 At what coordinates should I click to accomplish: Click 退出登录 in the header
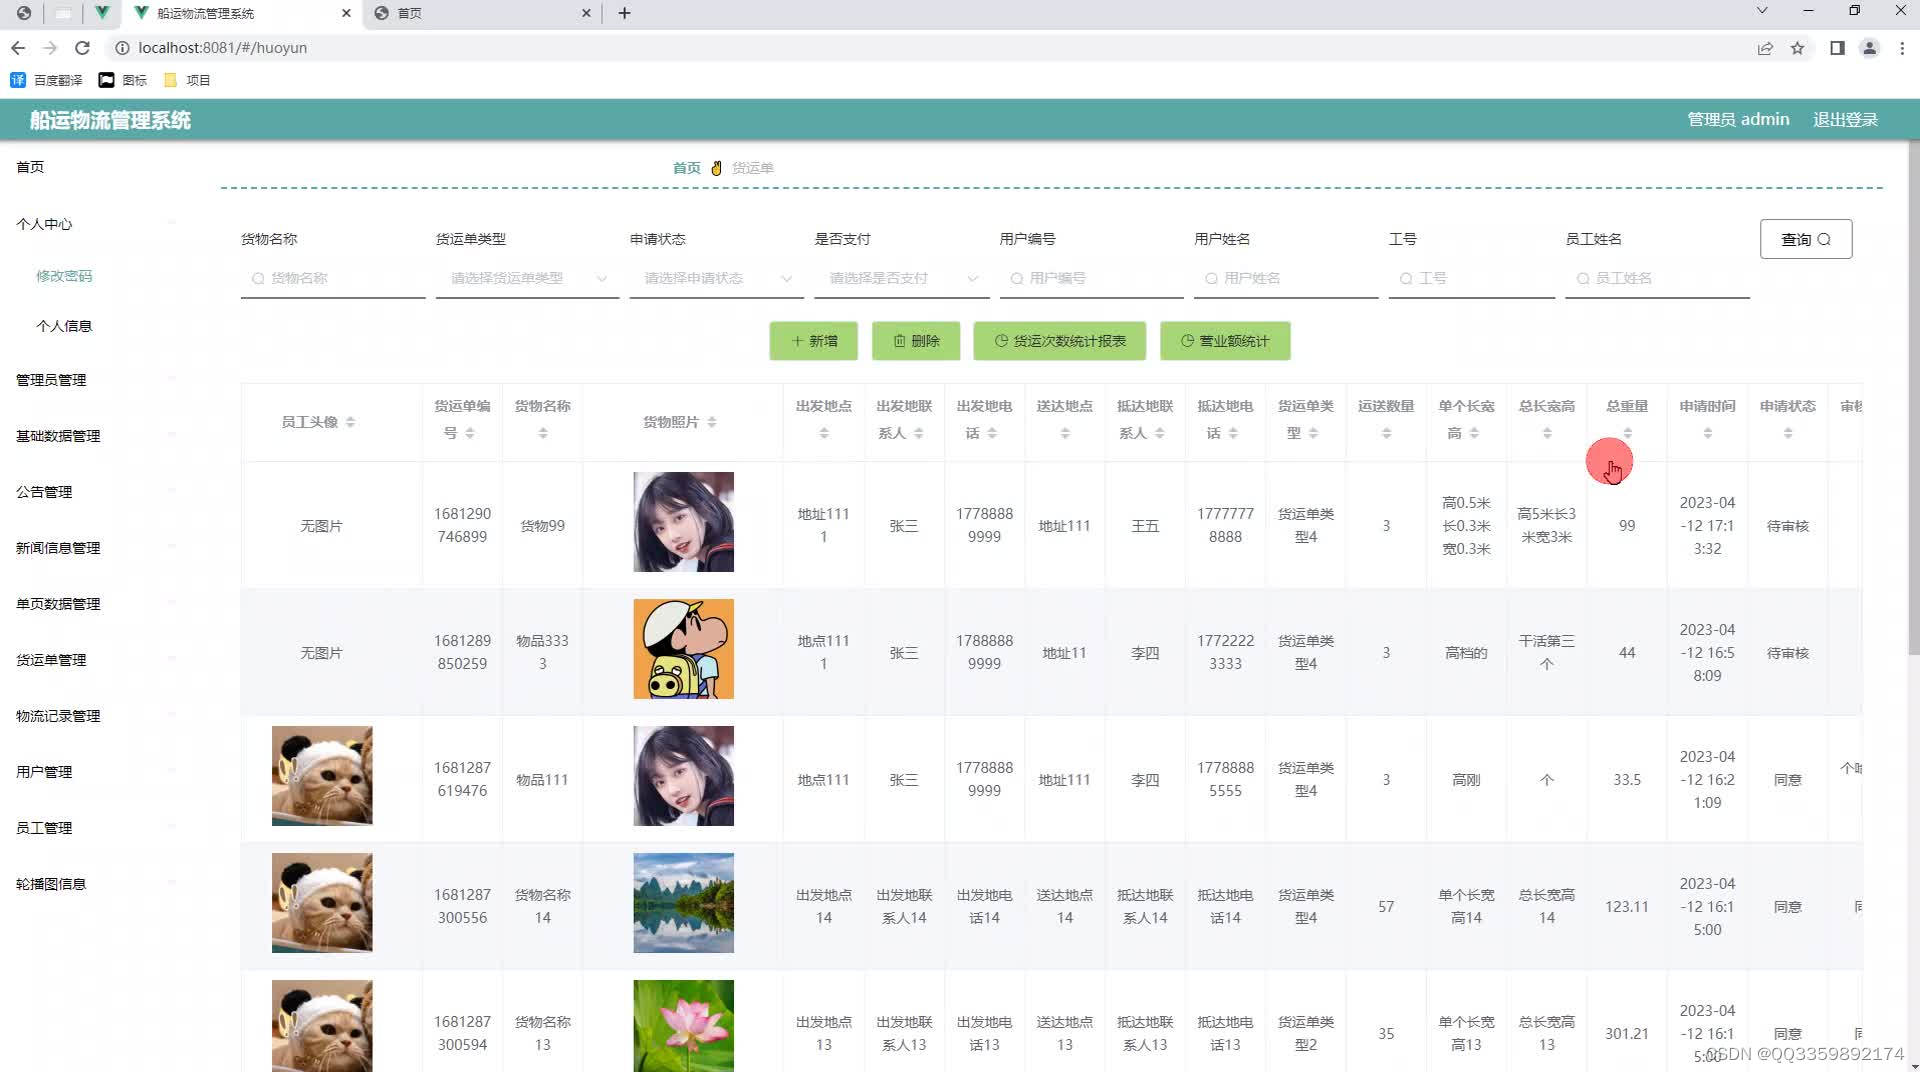click(1845, 120)
